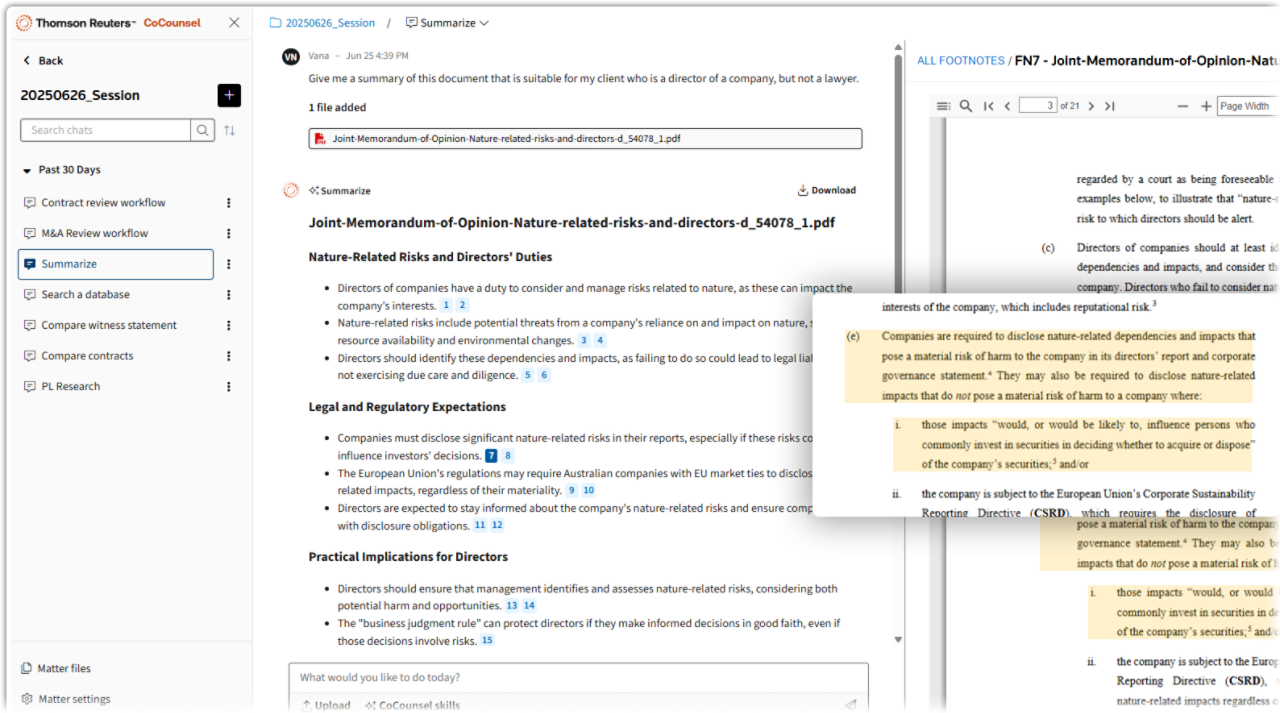Navigate to 20250626_Session breadcrumb folder
The width and height of the screenshot is (1280, 713).
(x=322, y=23)
